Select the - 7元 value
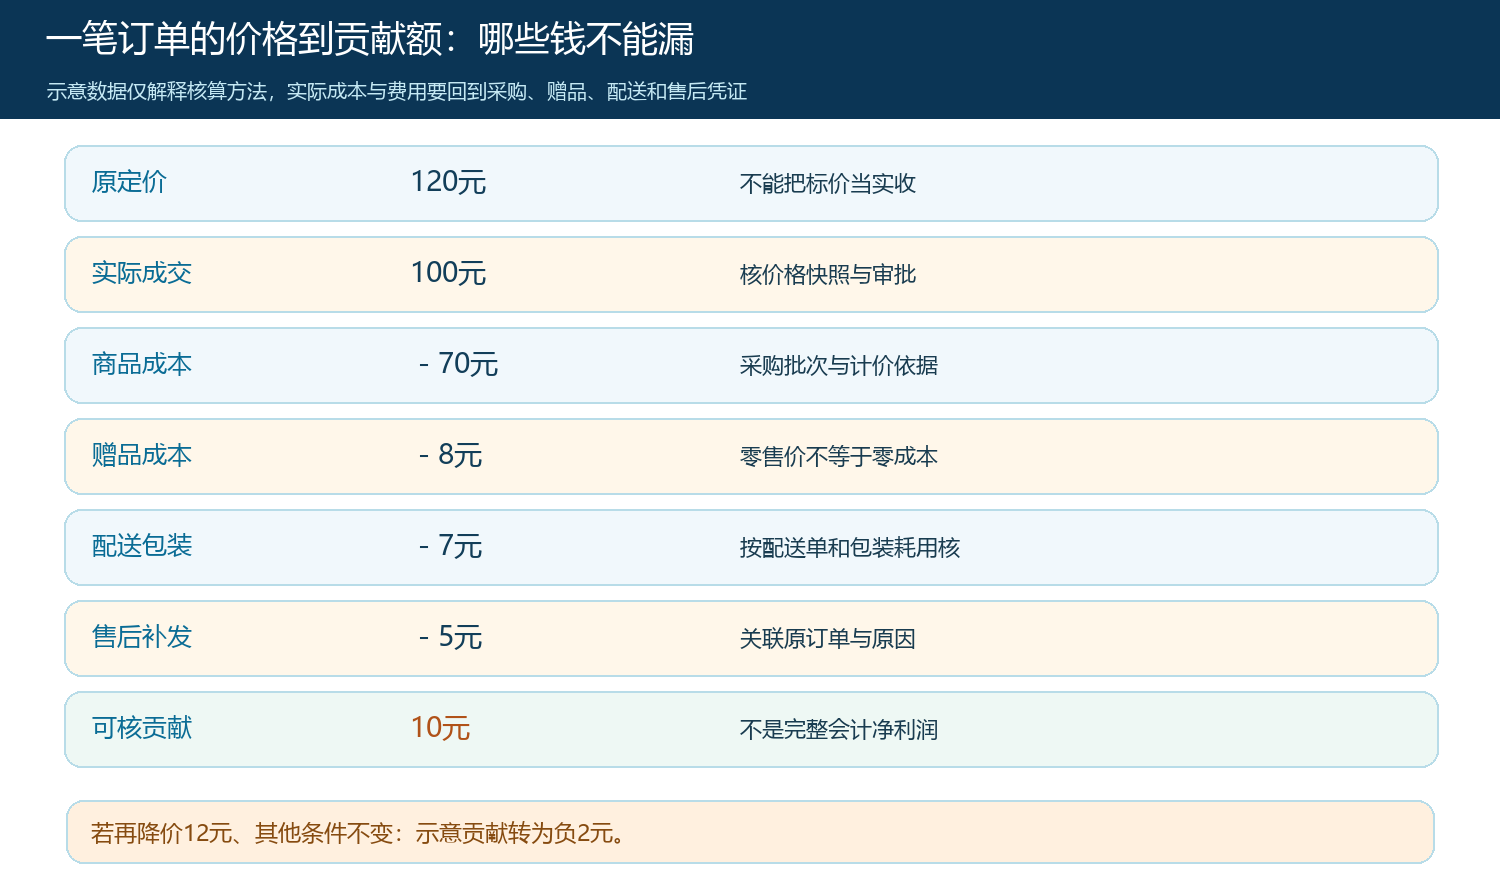Screen dimensions: 1500x875 pos(451,546)
